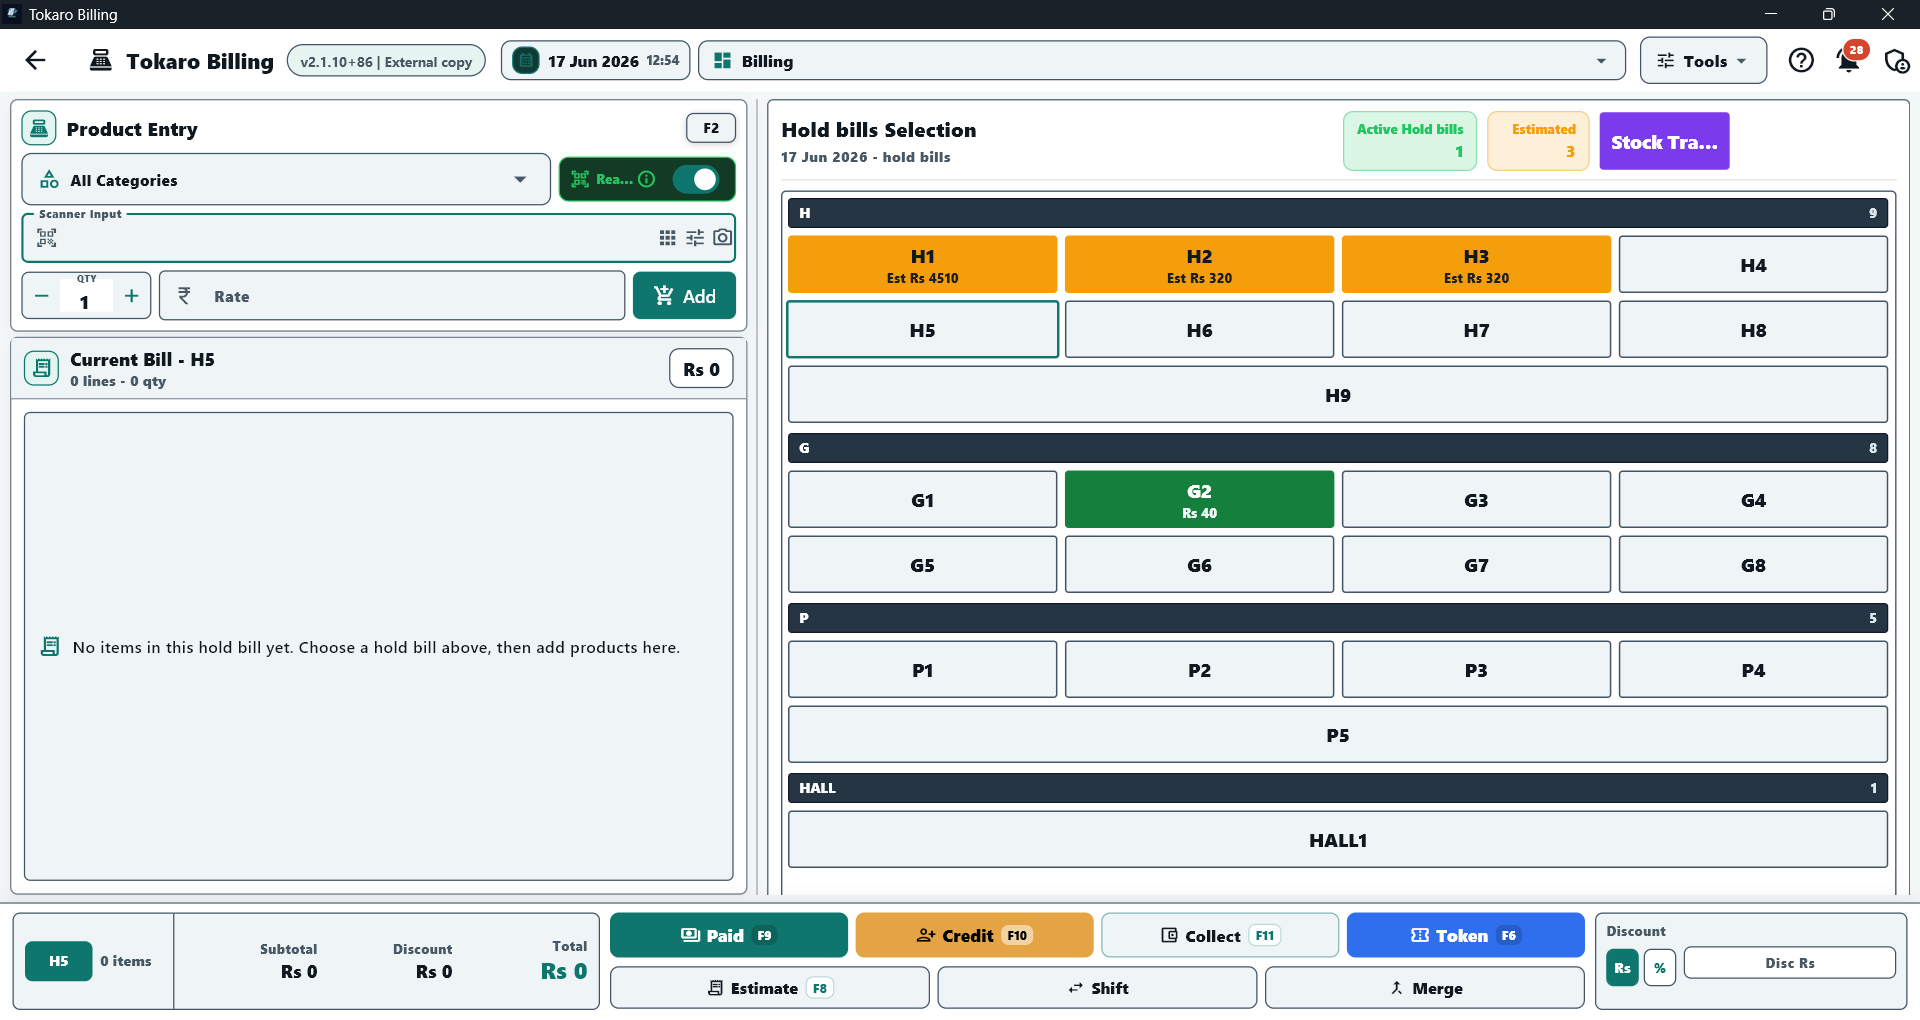This screenshot has width=1920, height=1020.
Task: Click the categories shapes icon
Action: 49,180
